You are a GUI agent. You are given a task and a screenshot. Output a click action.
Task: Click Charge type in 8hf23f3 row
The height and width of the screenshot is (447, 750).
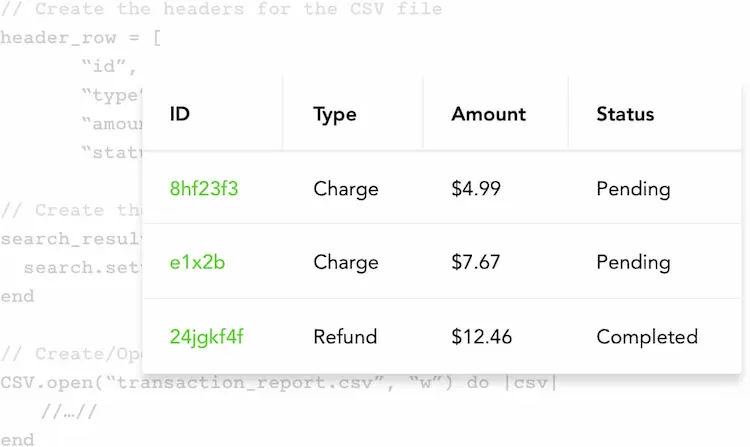(346, 189)
